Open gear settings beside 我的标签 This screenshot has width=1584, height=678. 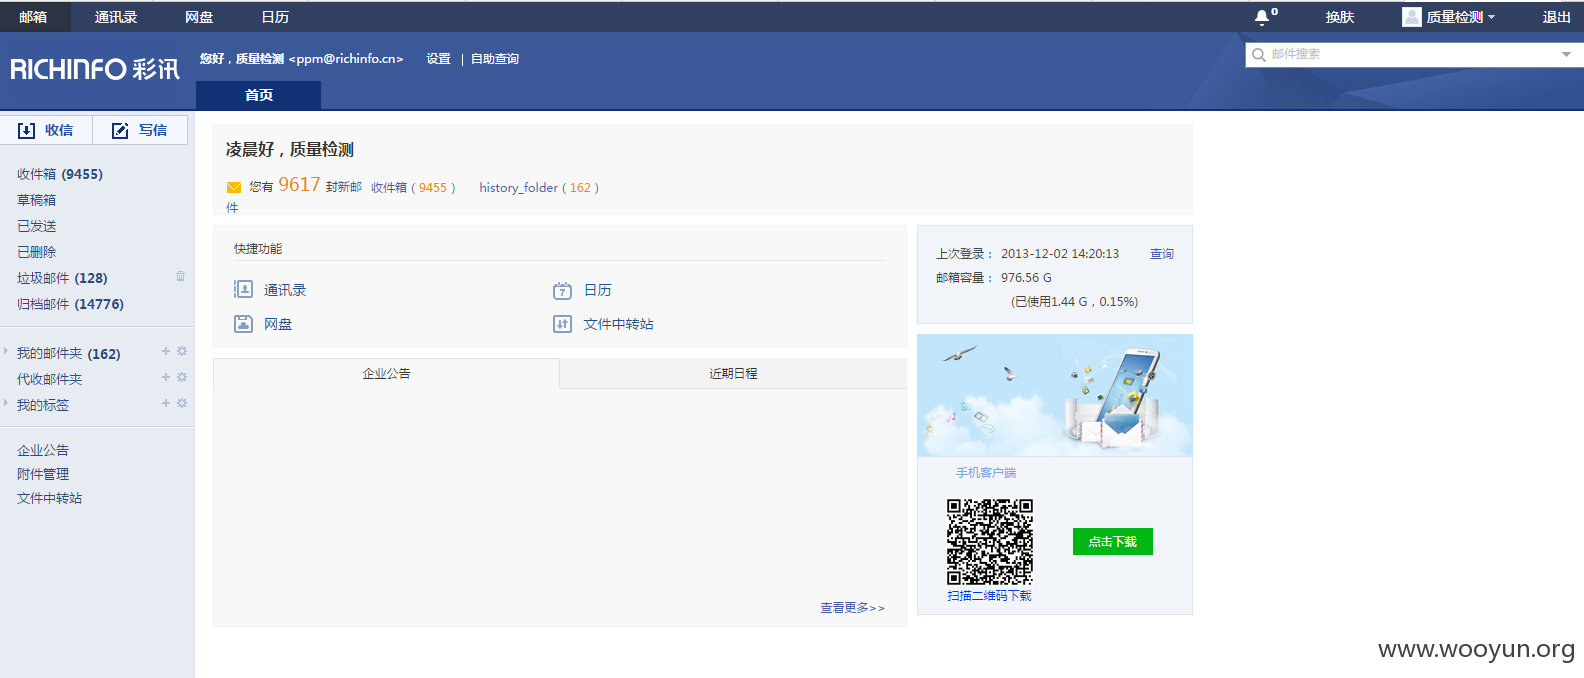[182, 403]
